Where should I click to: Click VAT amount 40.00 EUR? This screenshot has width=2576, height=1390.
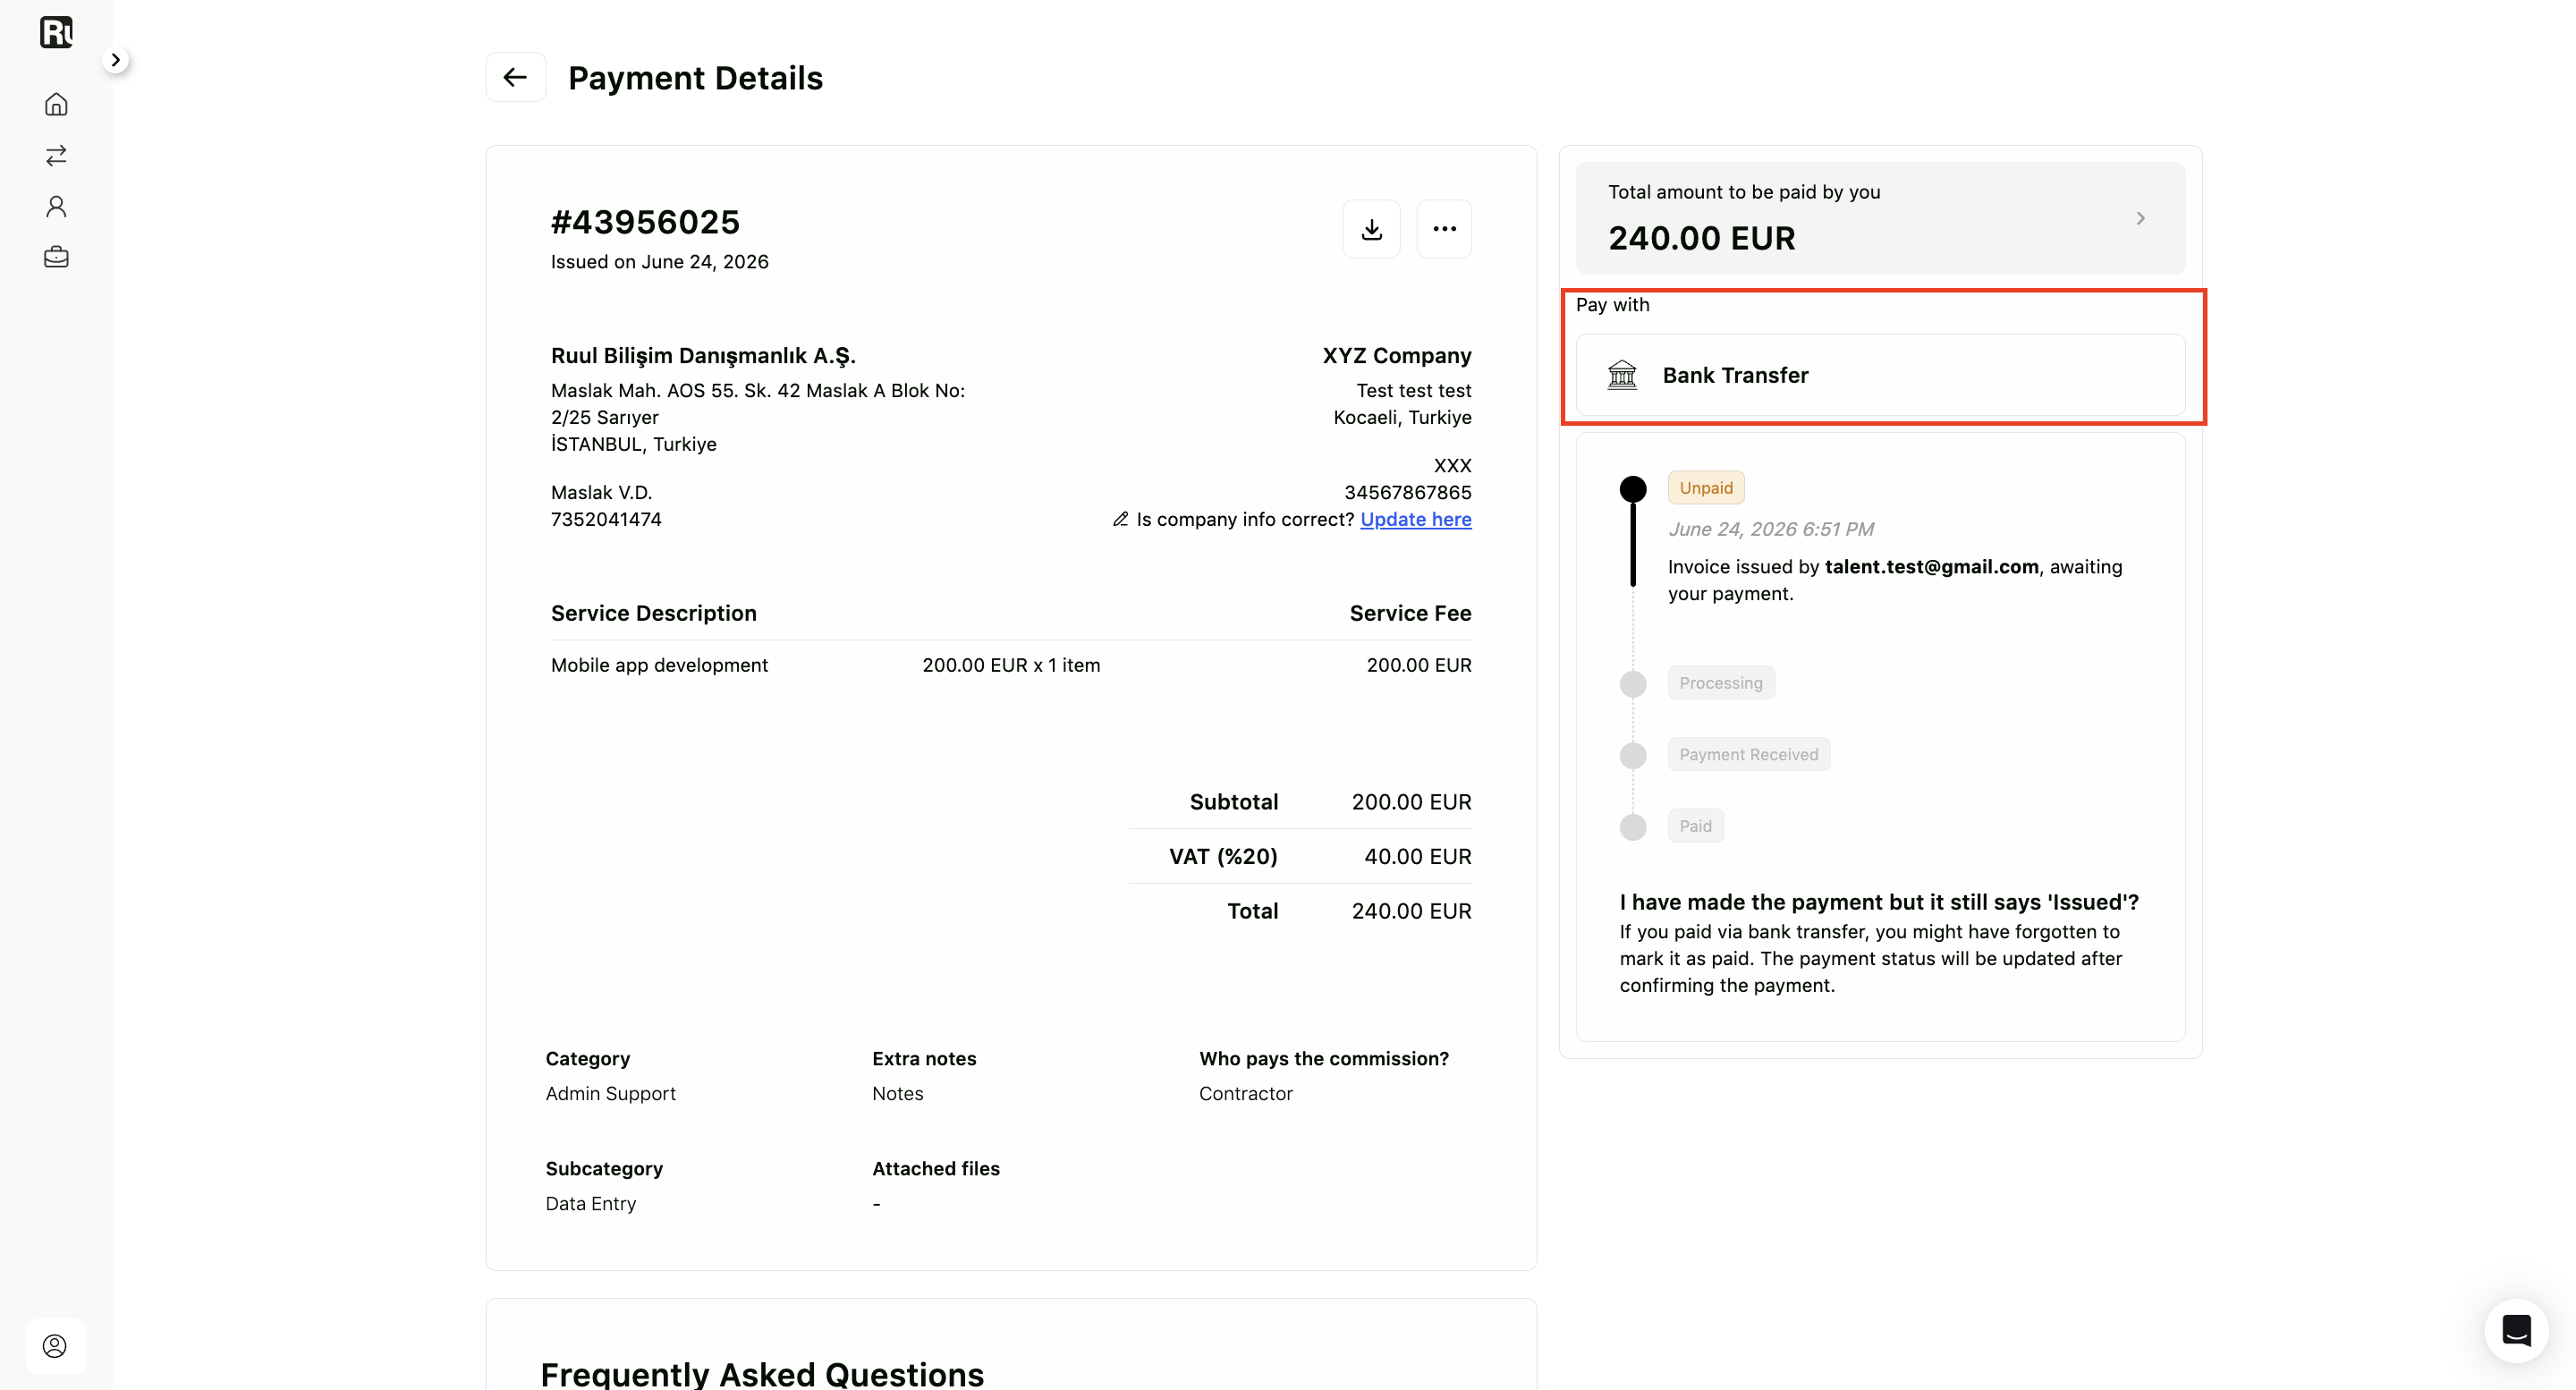pyautogui.click(x=1417, y=857)
